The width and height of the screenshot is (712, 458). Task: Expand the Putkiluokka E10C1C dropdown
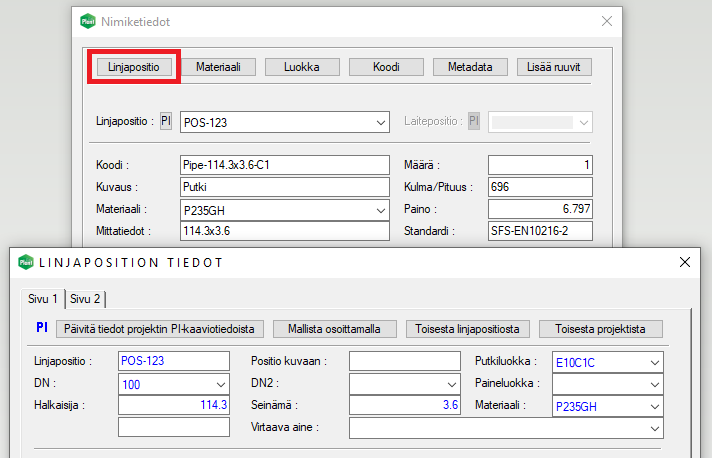(x=655, y=361)
